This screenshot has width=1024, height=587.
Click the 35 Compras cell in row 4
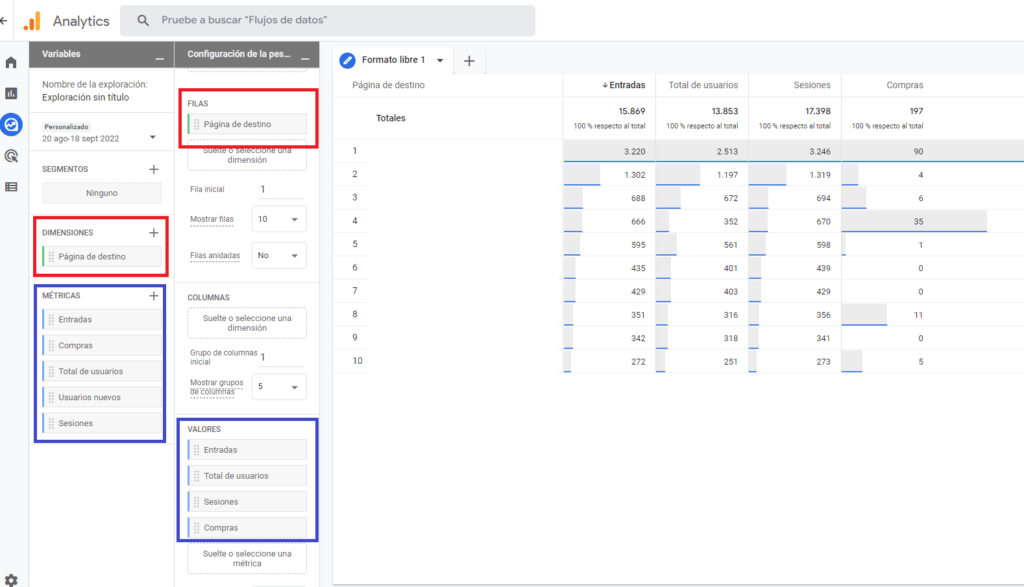(x=918, y=221)
